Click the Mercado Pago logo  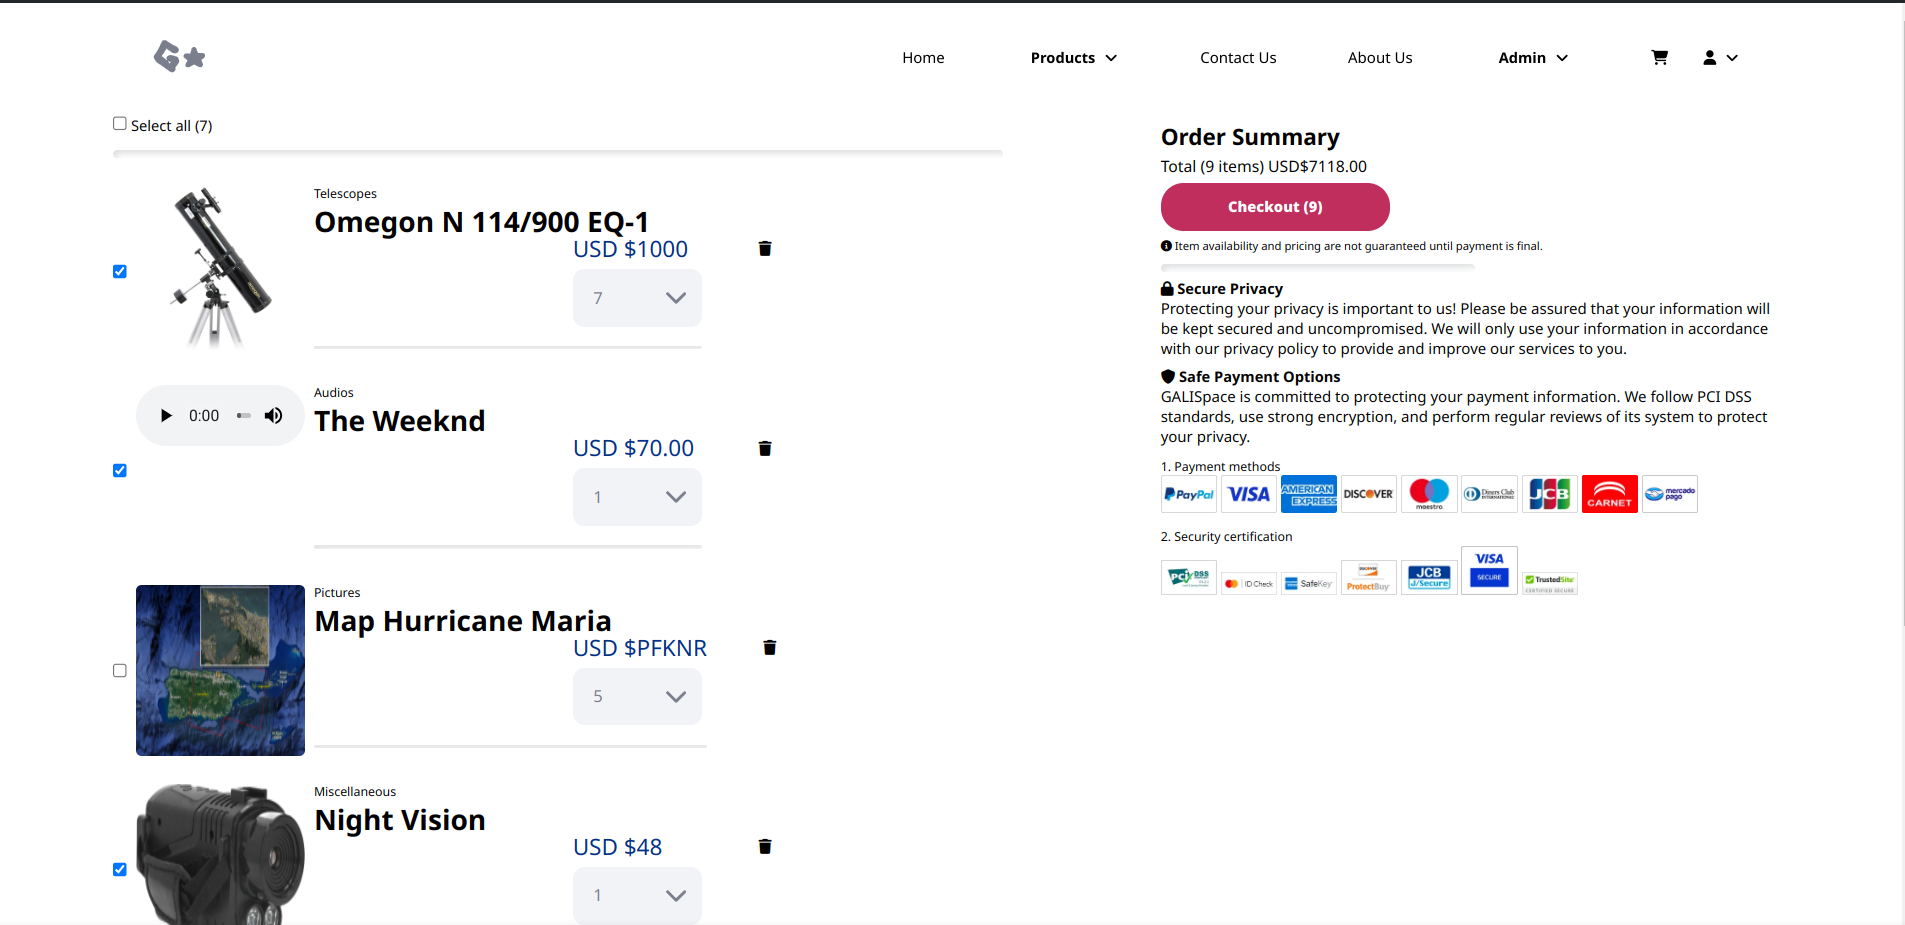(1670, 494)
